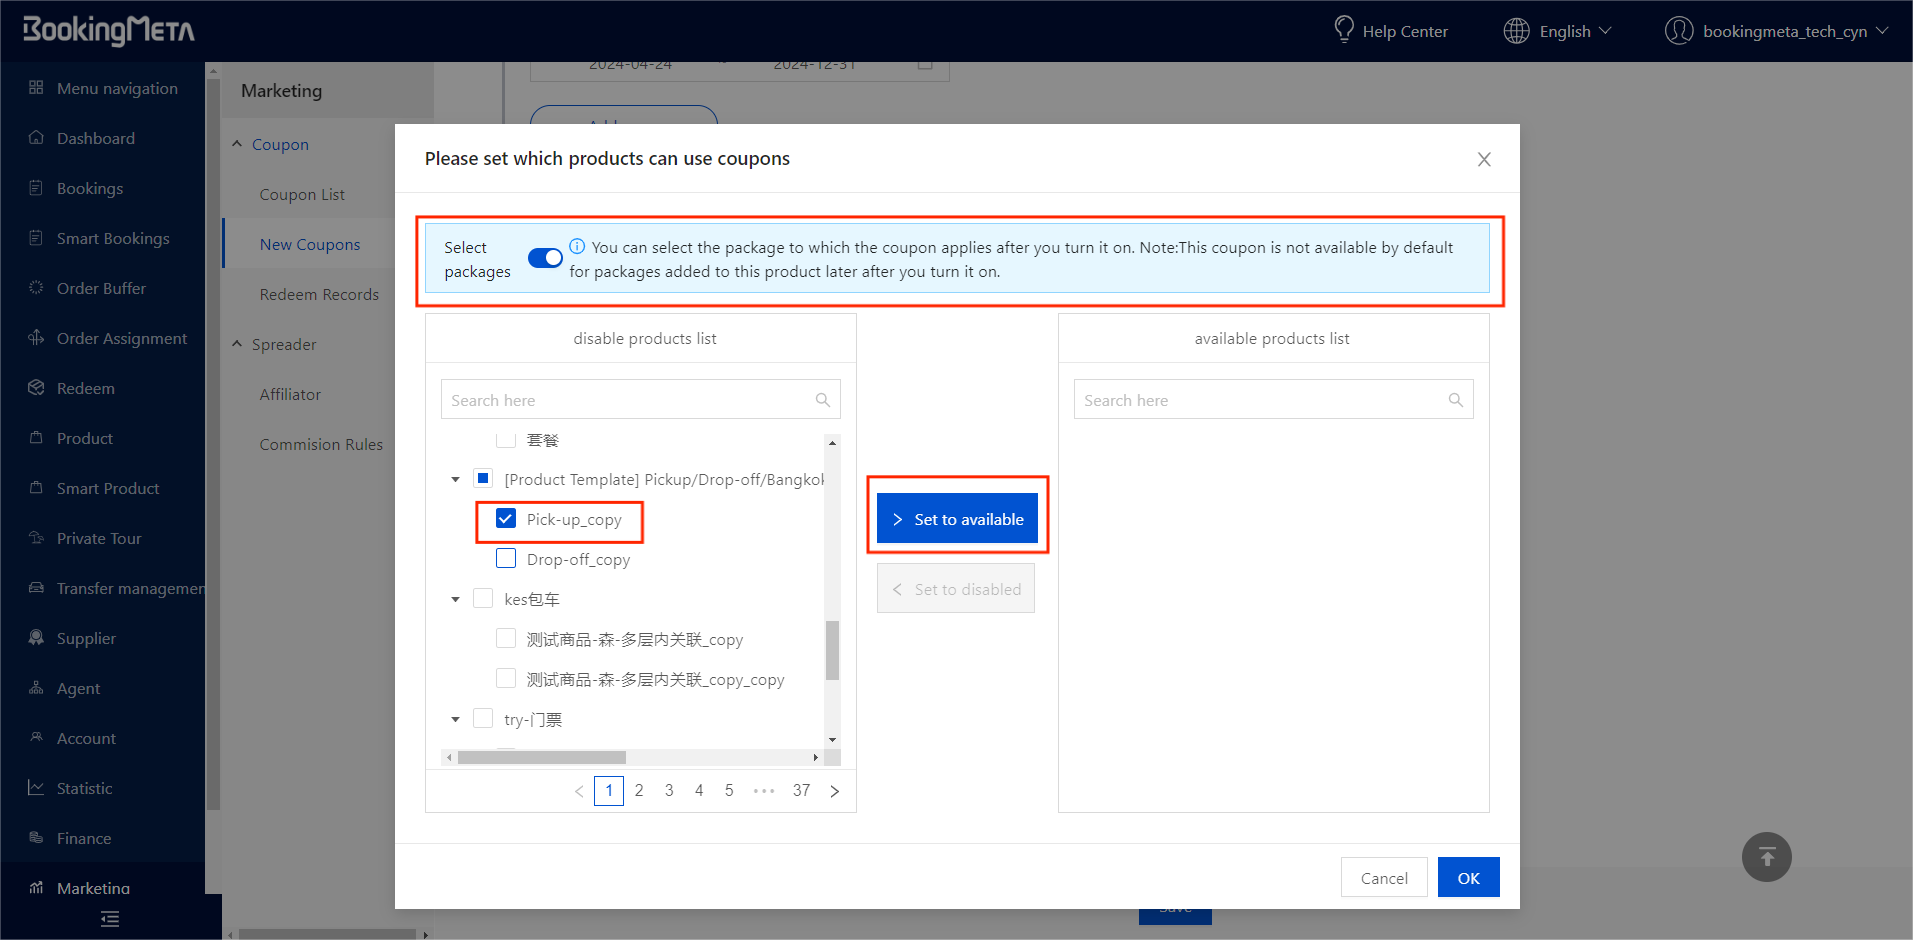Go to page 3 of product list
The image size is (1913, 940).
(x=669, y=790)
